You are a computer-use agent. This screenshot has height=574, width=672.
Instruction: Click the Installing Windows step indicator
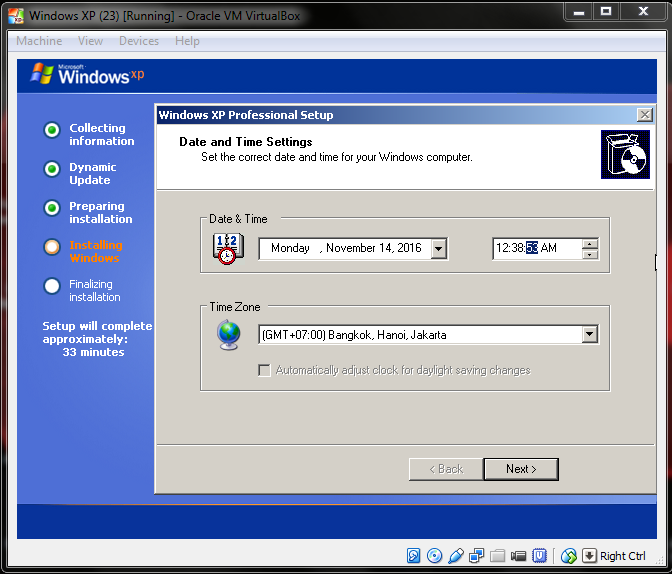pyautogui.click(x=52, y=247)
